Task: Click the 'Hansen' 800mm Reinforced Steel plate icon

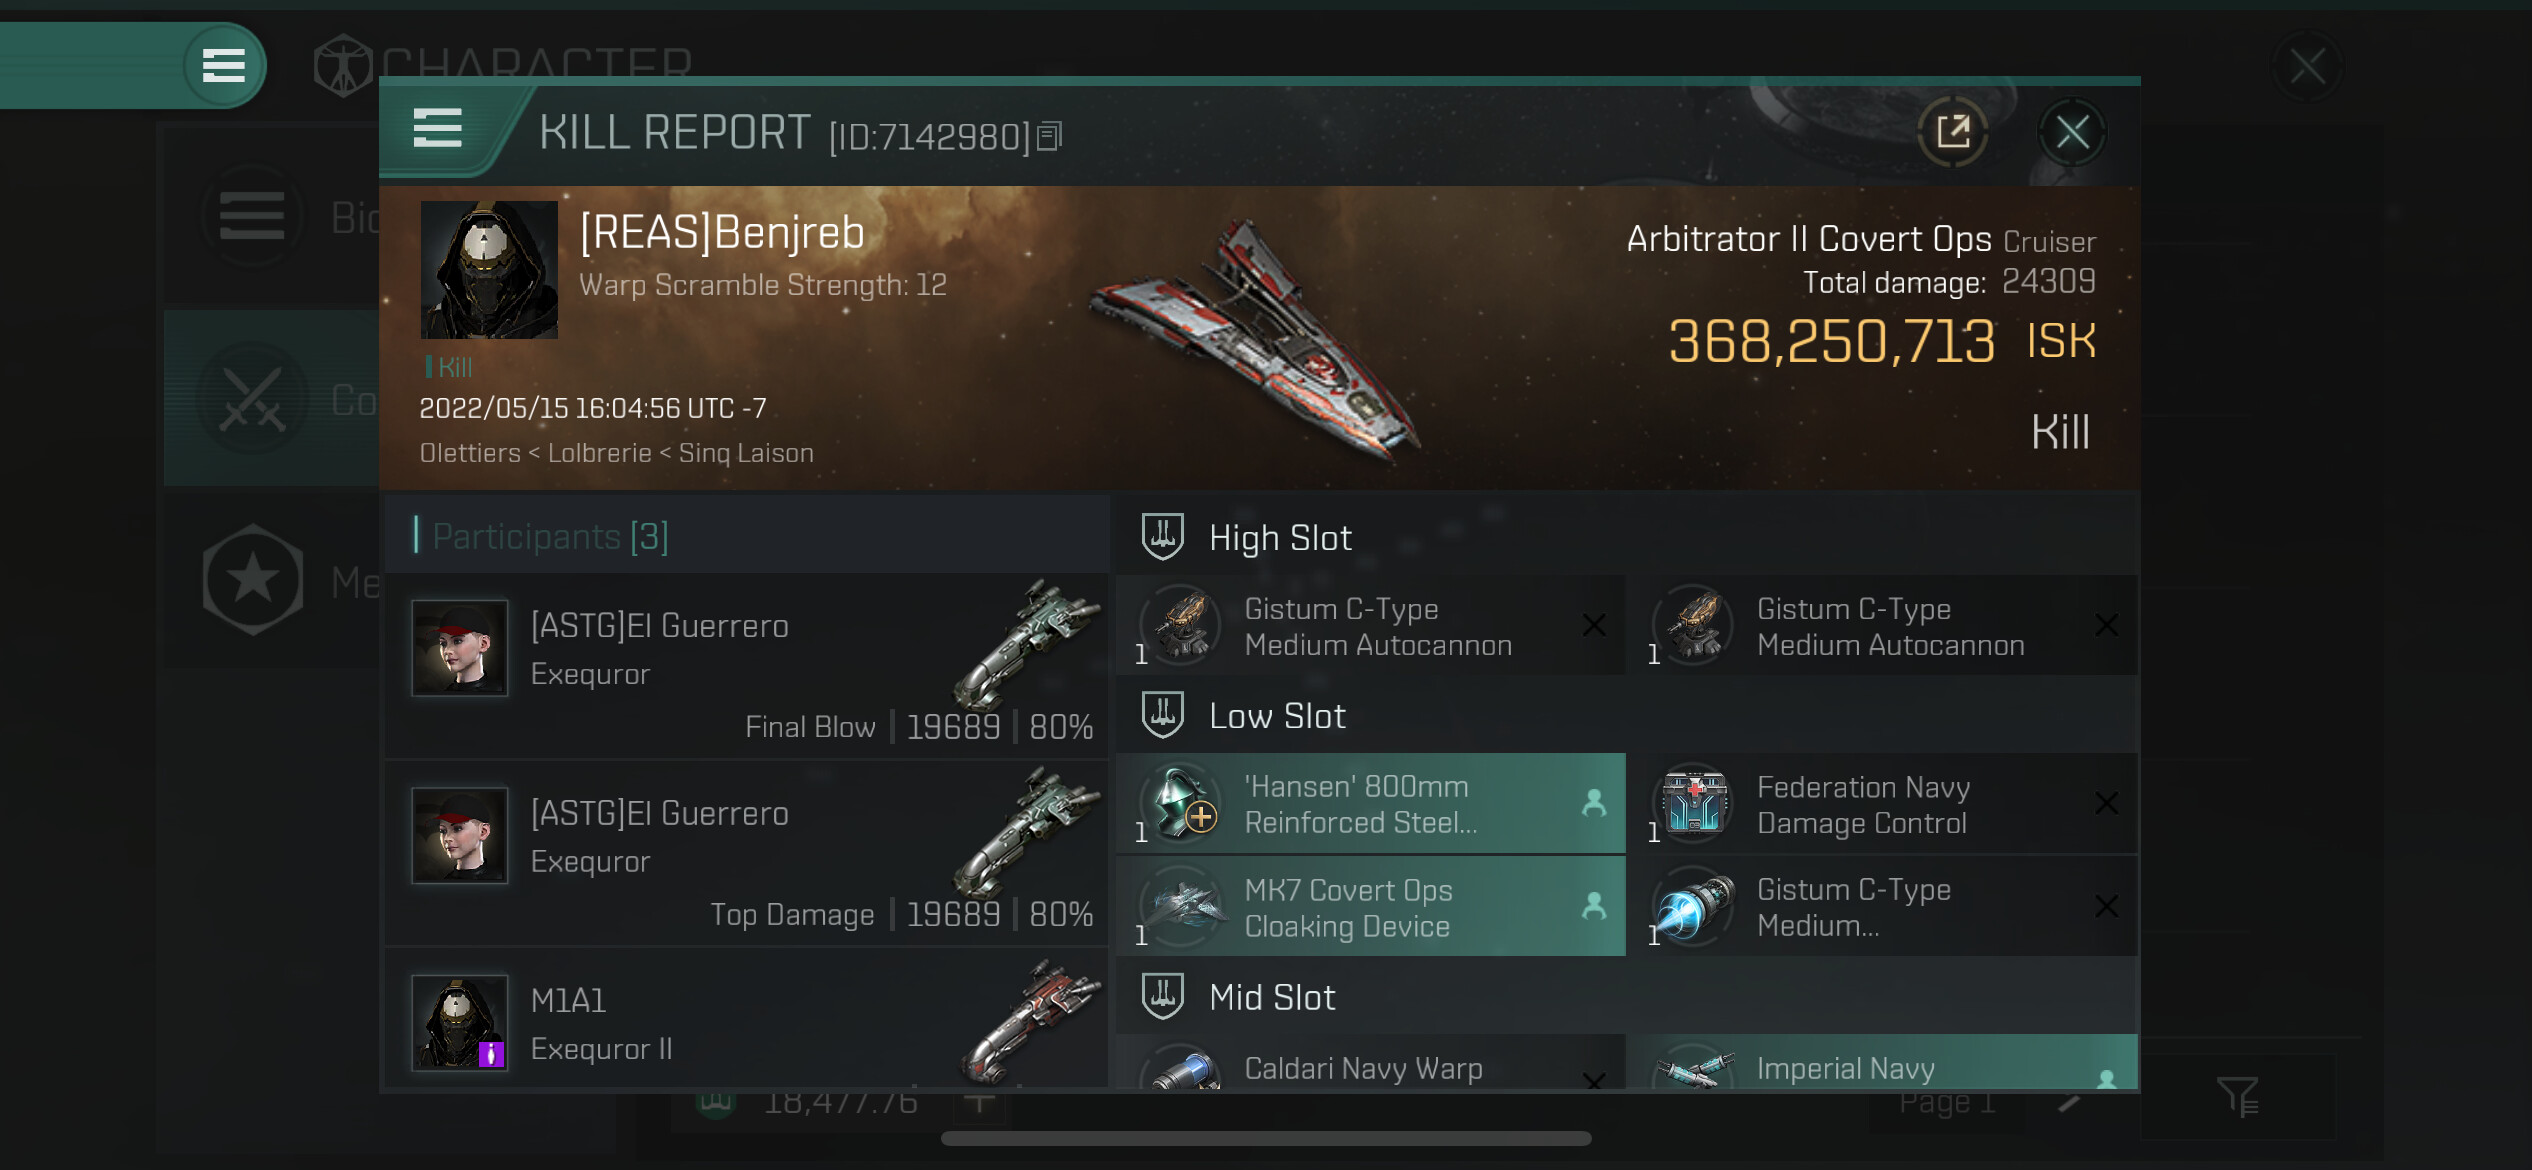Action: point(1182,803)
